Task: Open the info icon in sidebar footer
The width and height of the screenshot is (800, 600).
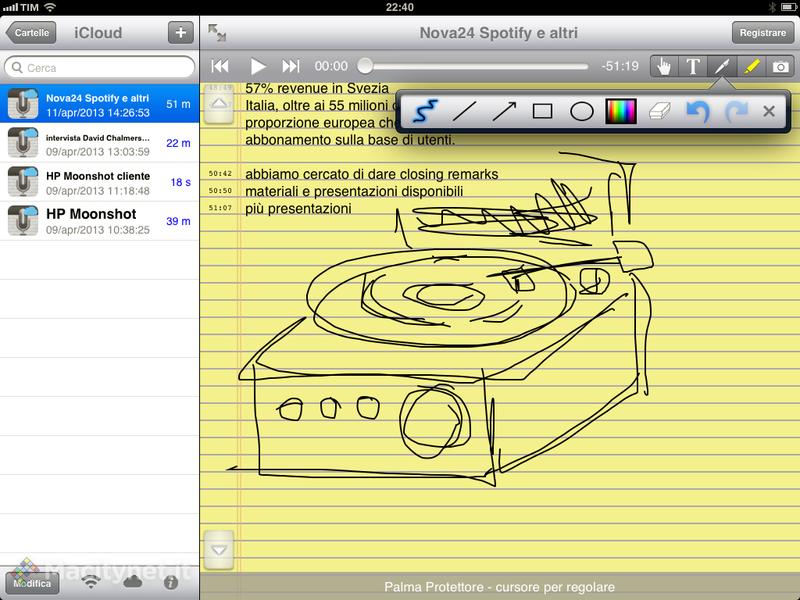Action: 171,582
